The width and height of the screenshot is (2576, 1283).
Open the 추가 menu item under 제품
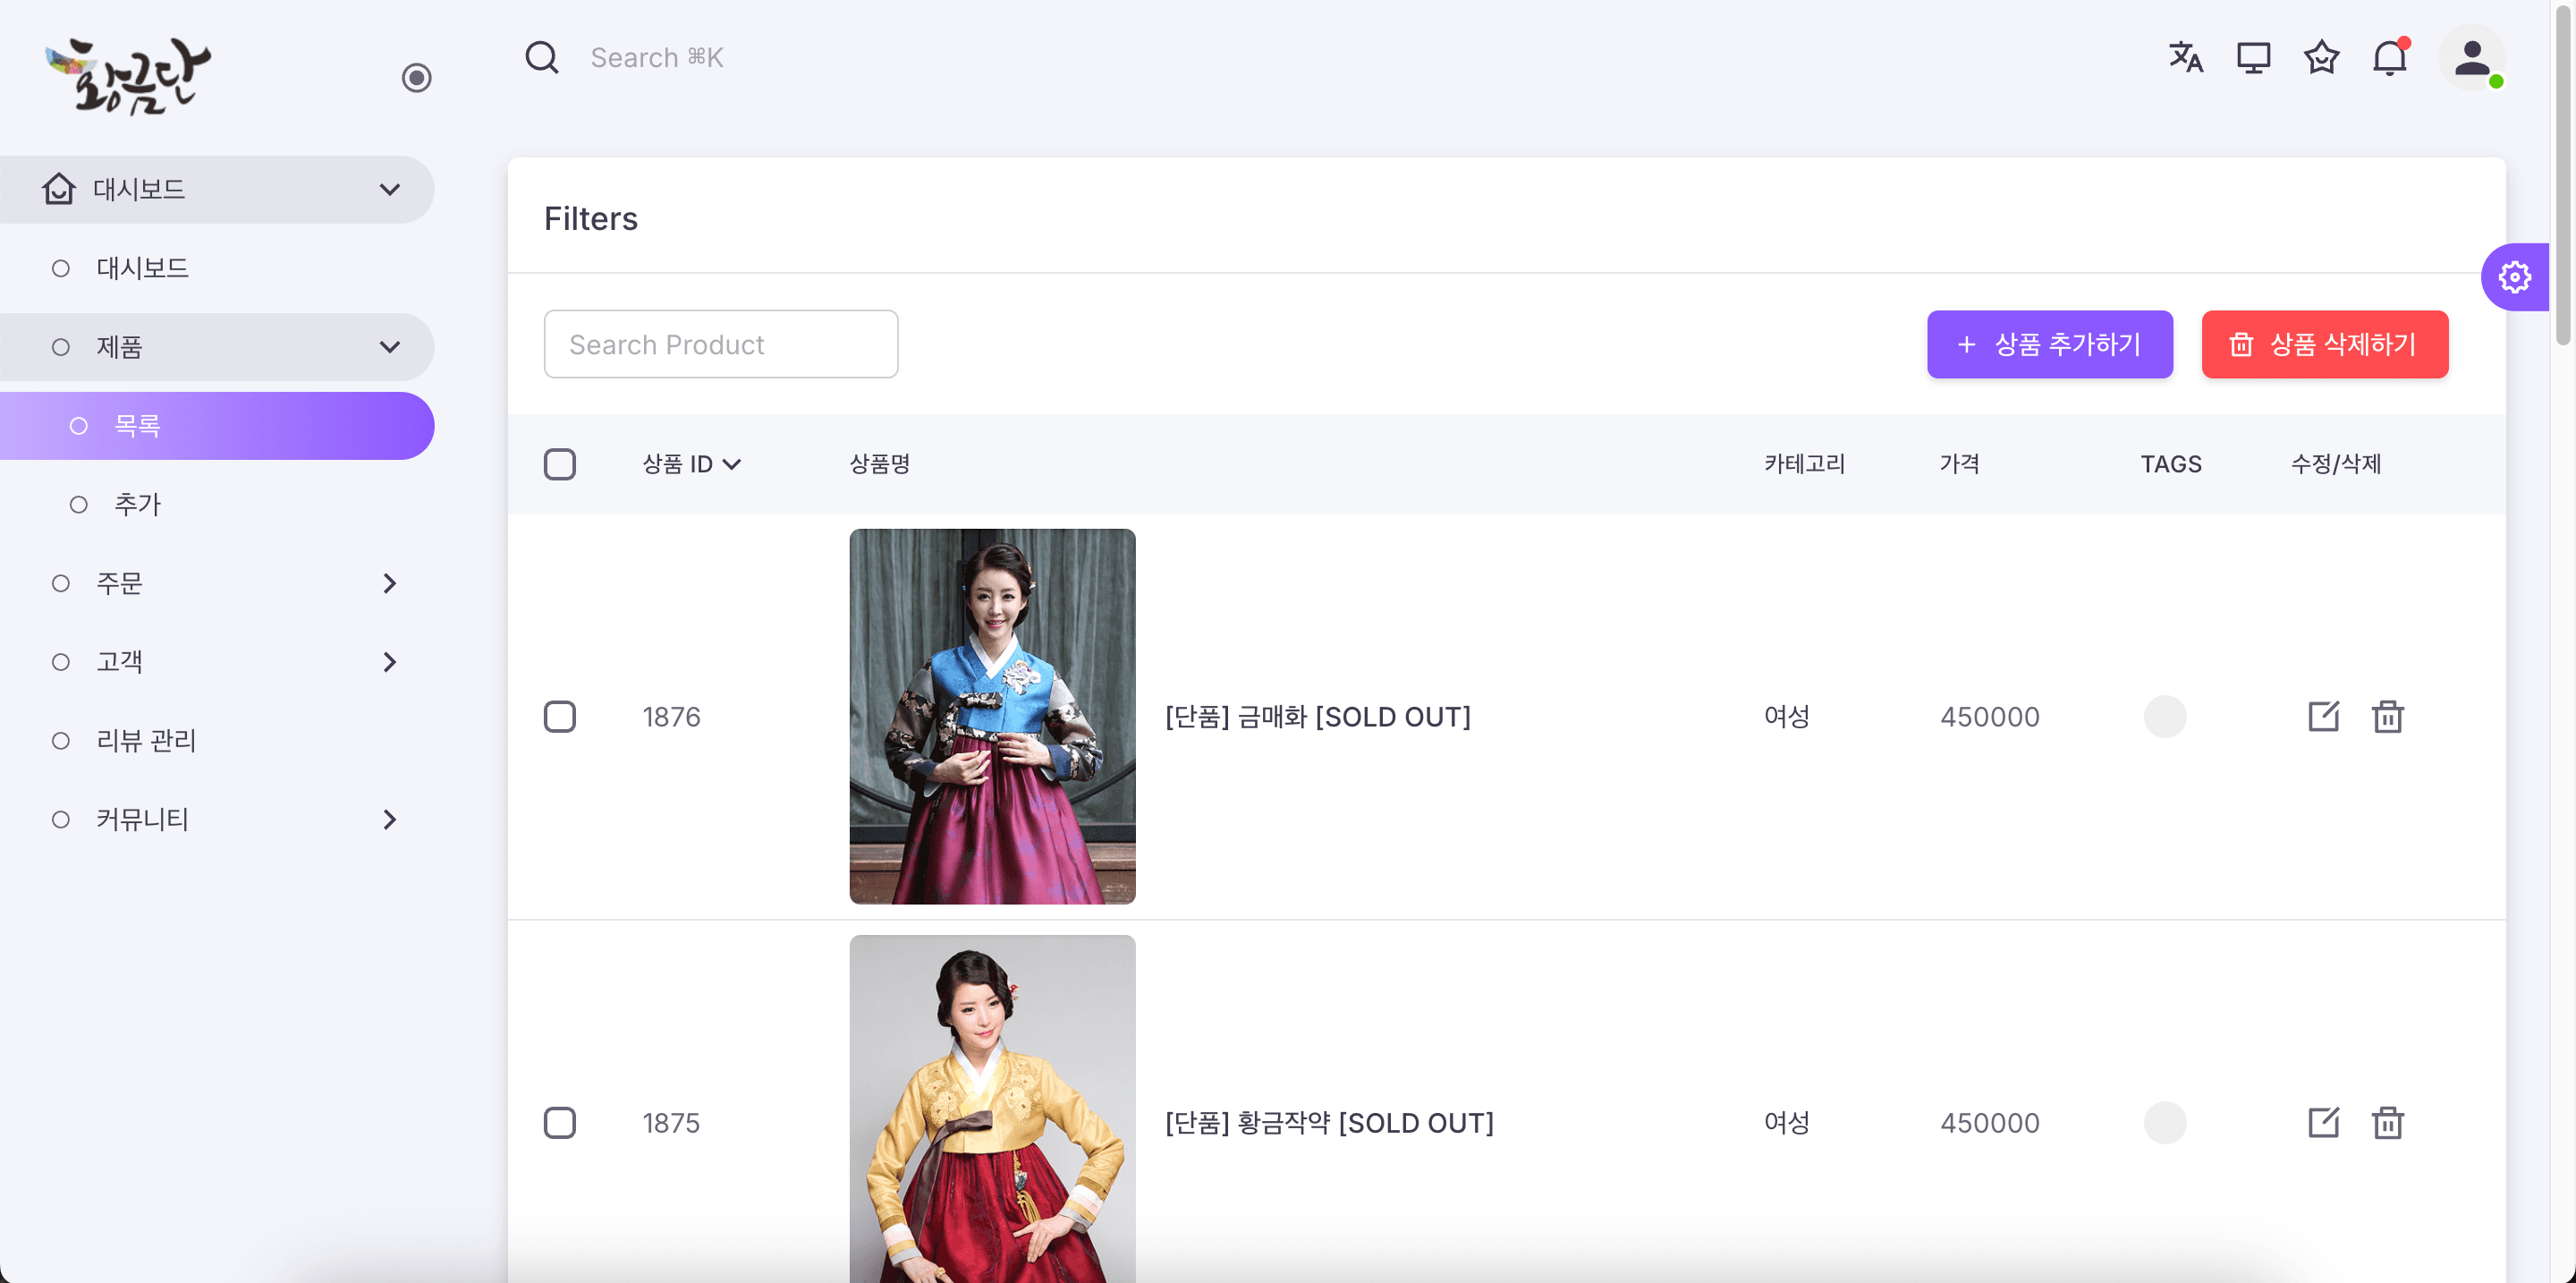coord(137,504)
